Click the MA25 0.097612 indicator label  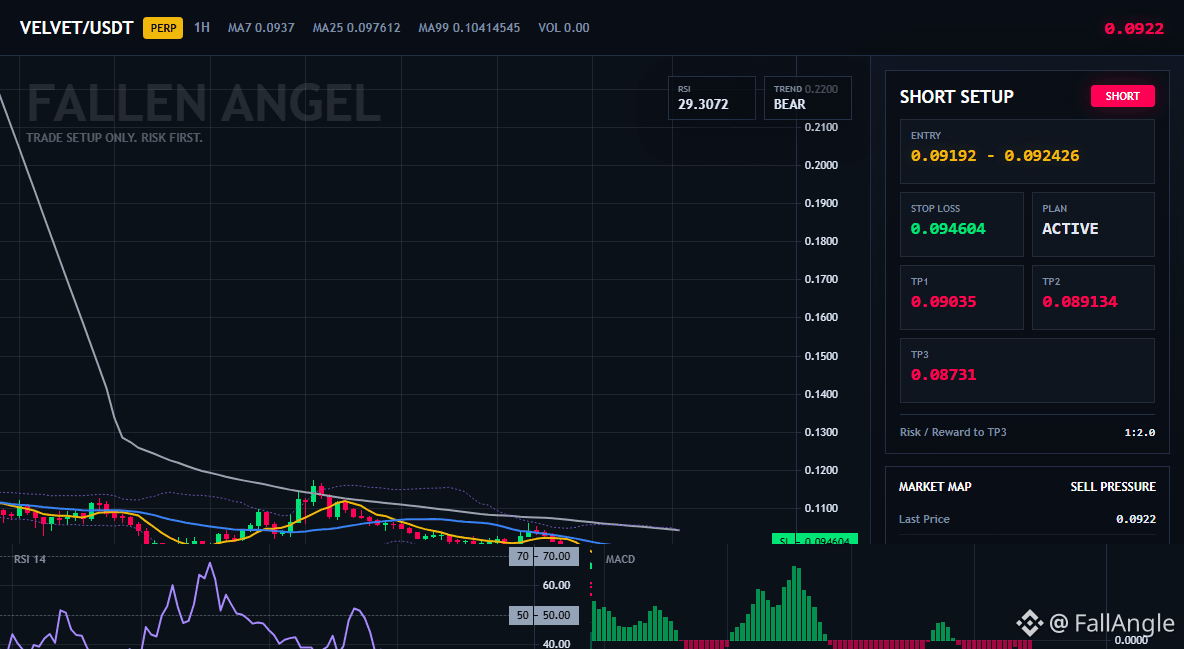(356, 27)
